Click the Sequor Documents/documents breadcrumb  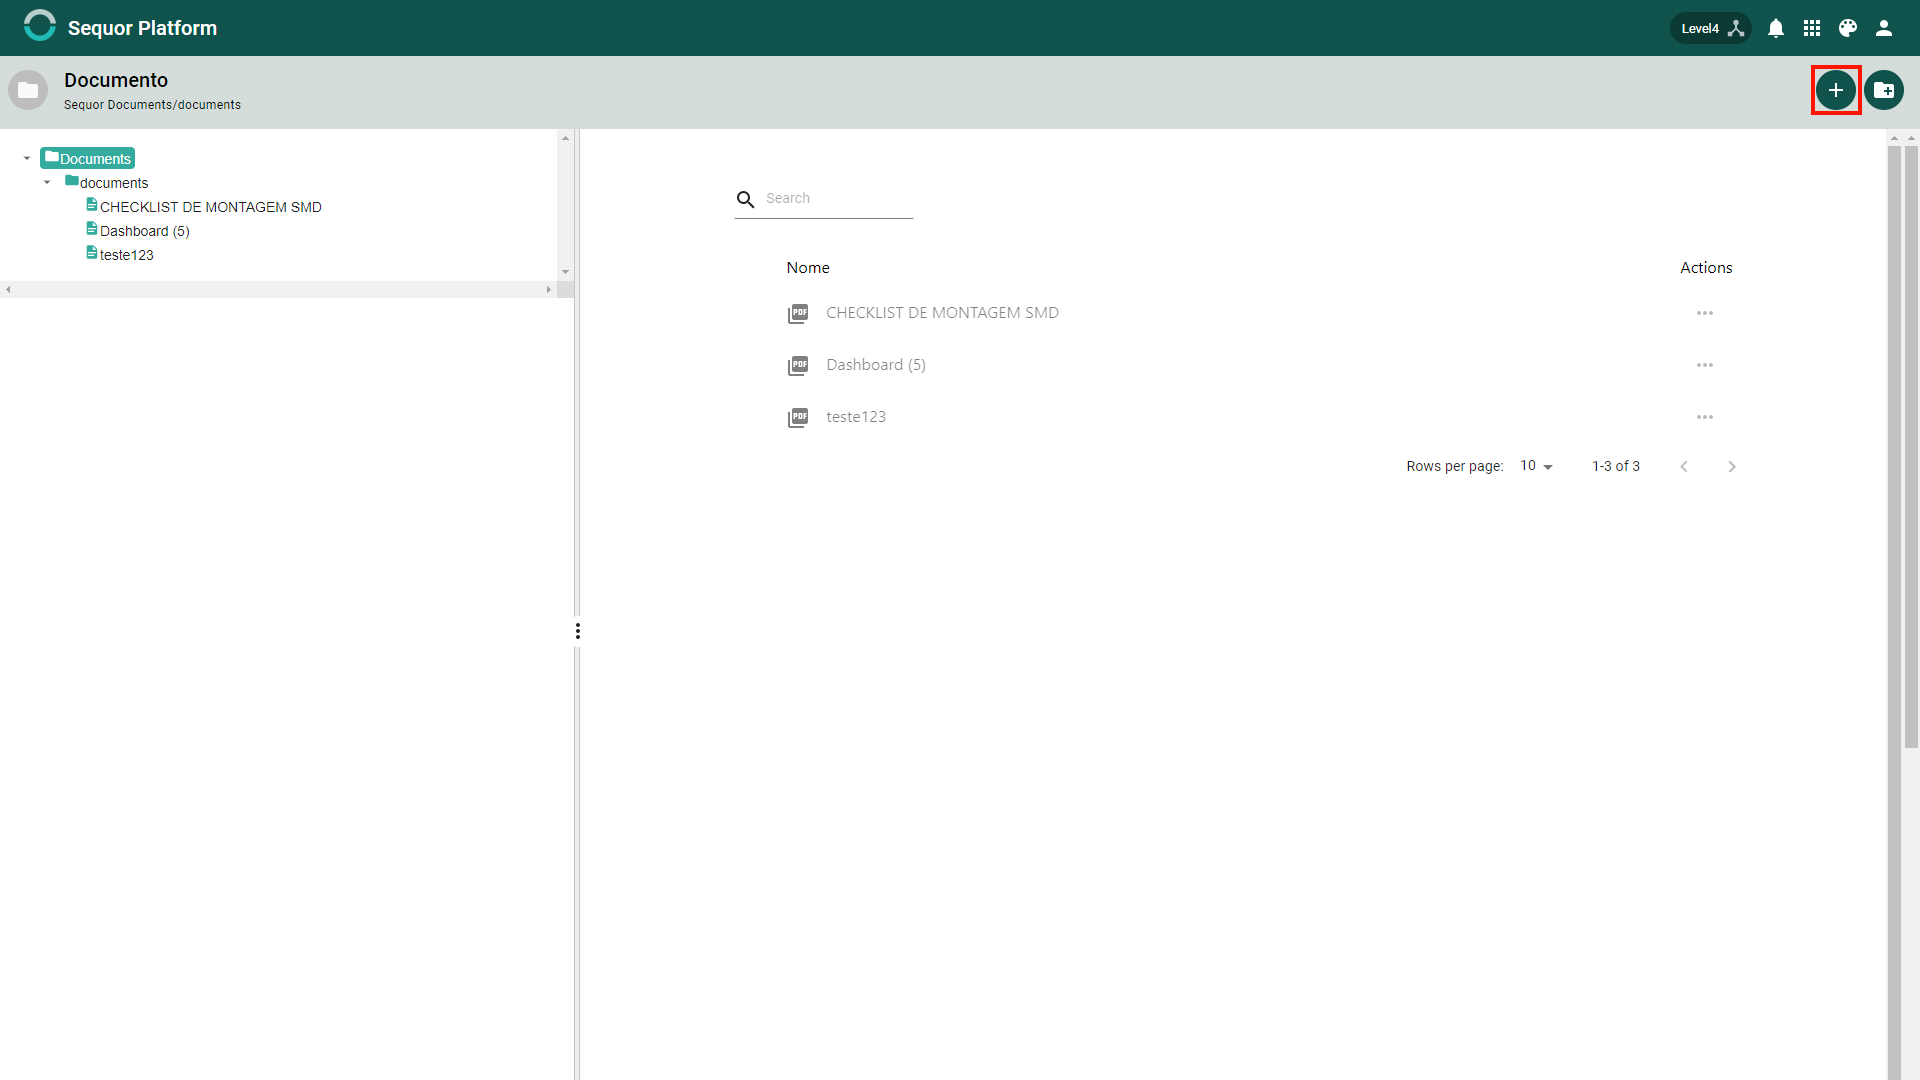(x=152, y=105)
